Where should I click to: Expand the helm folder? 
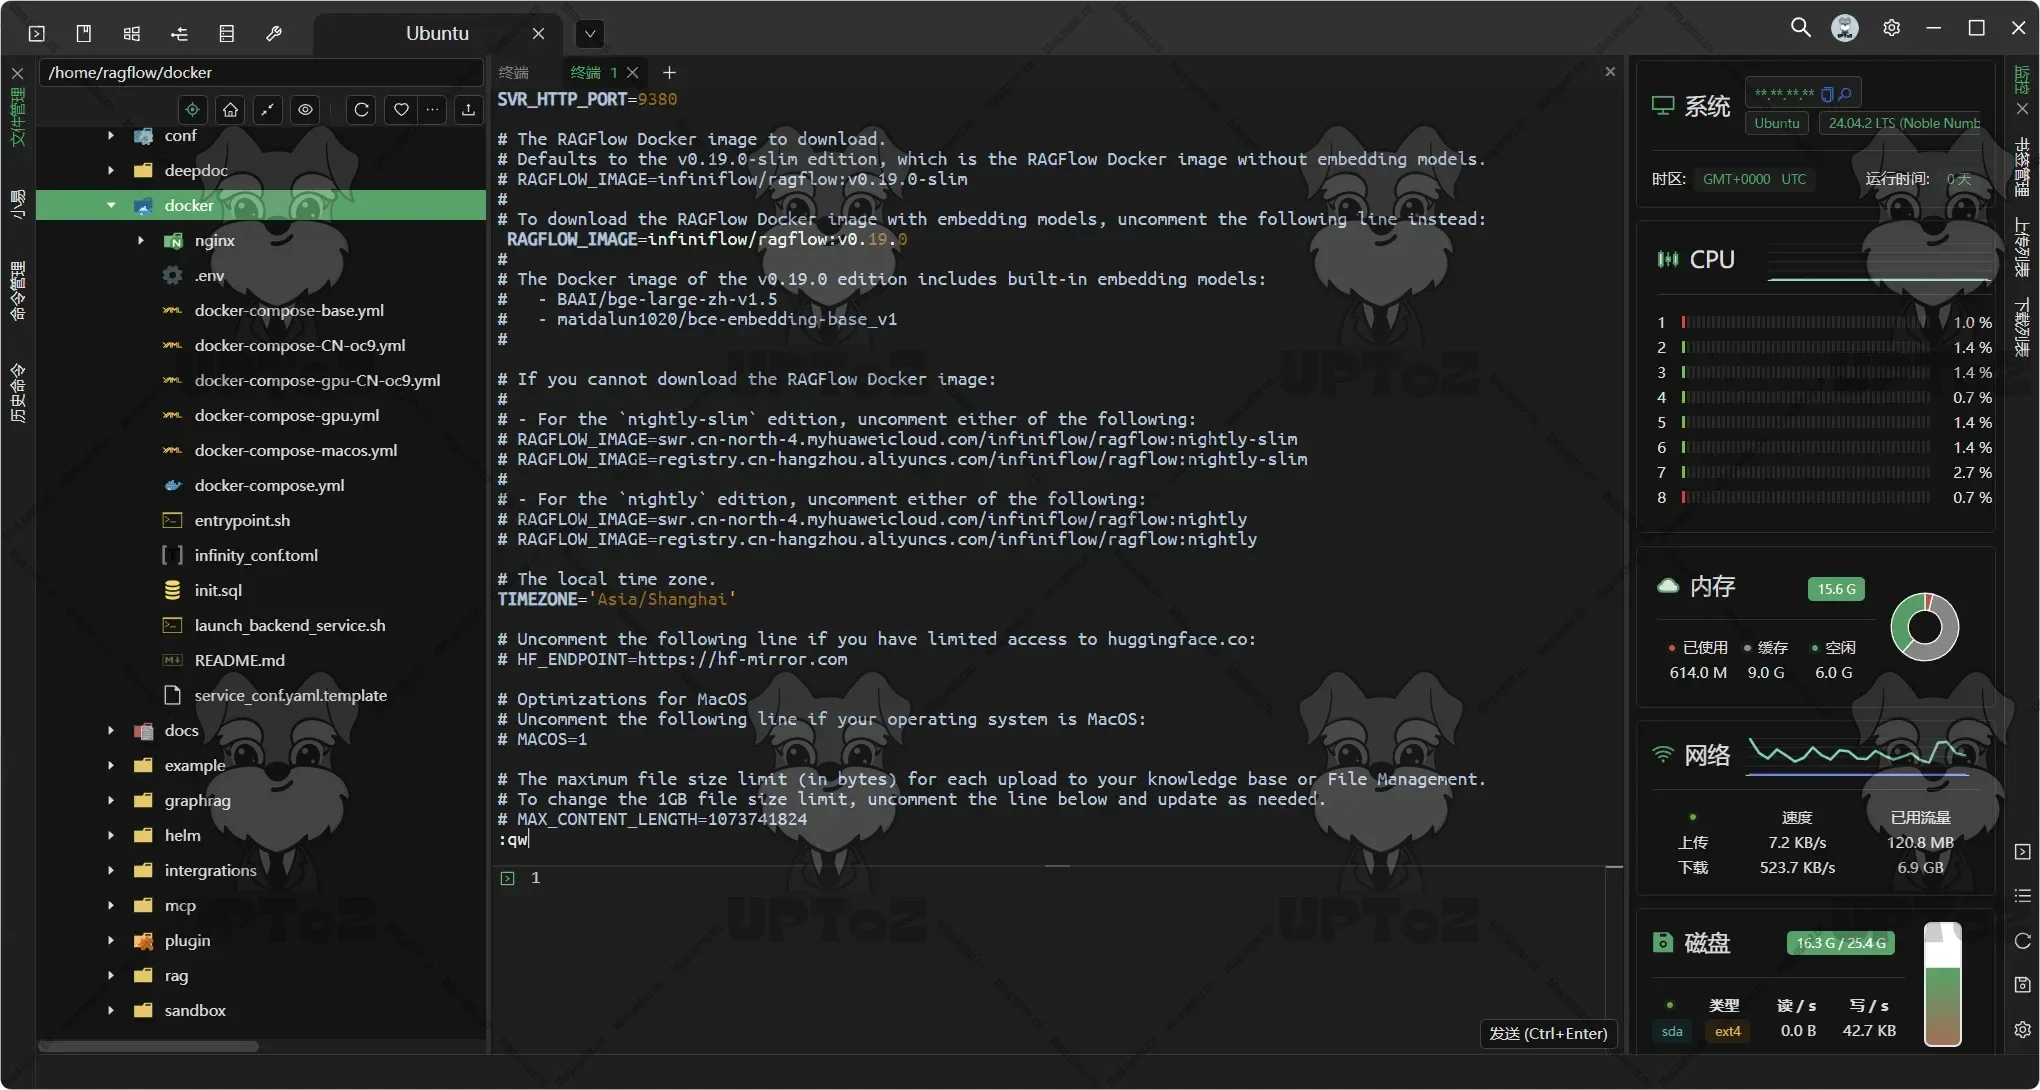[x=111, y=835]
